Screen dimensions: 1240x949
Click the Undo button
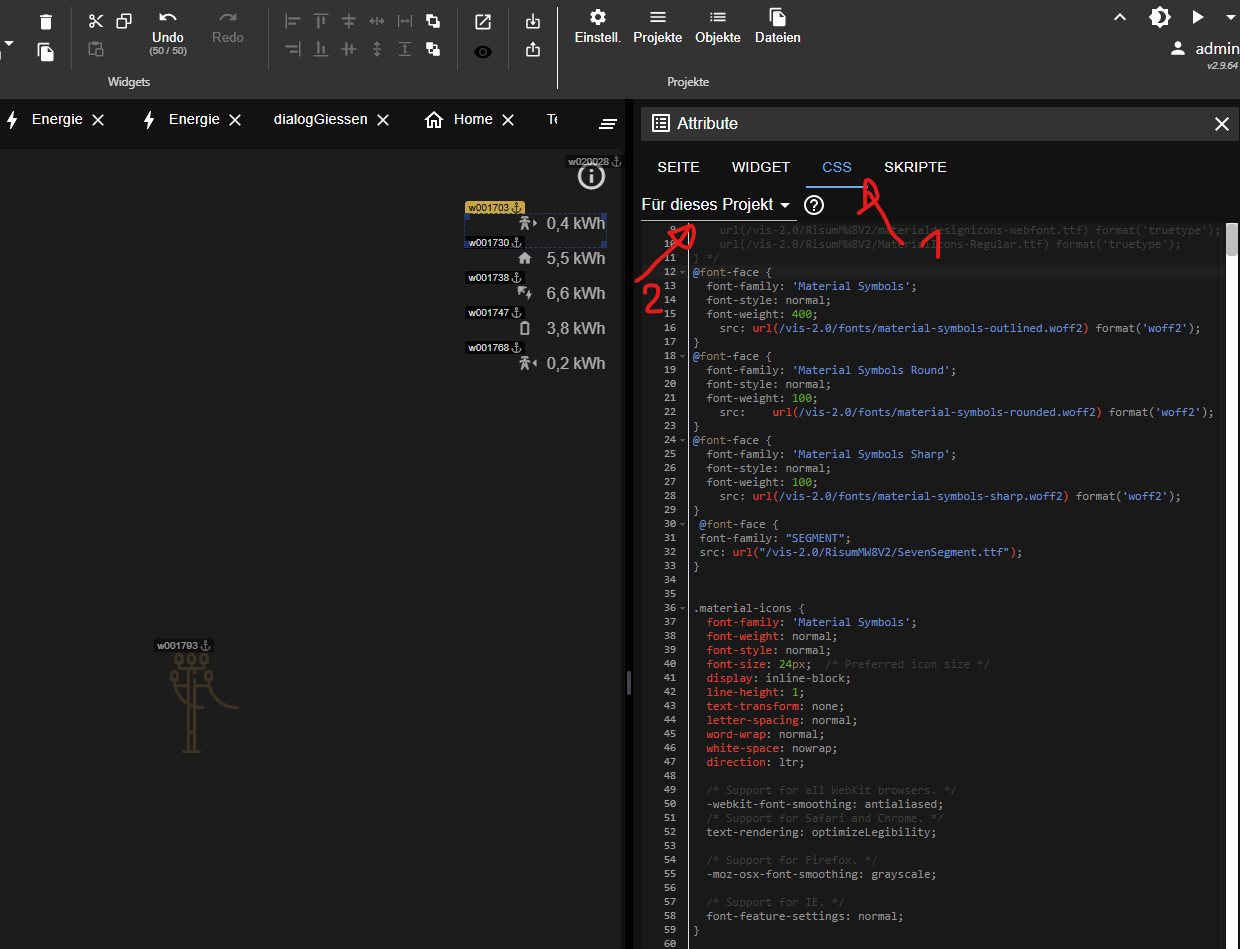tap(168, 29)
